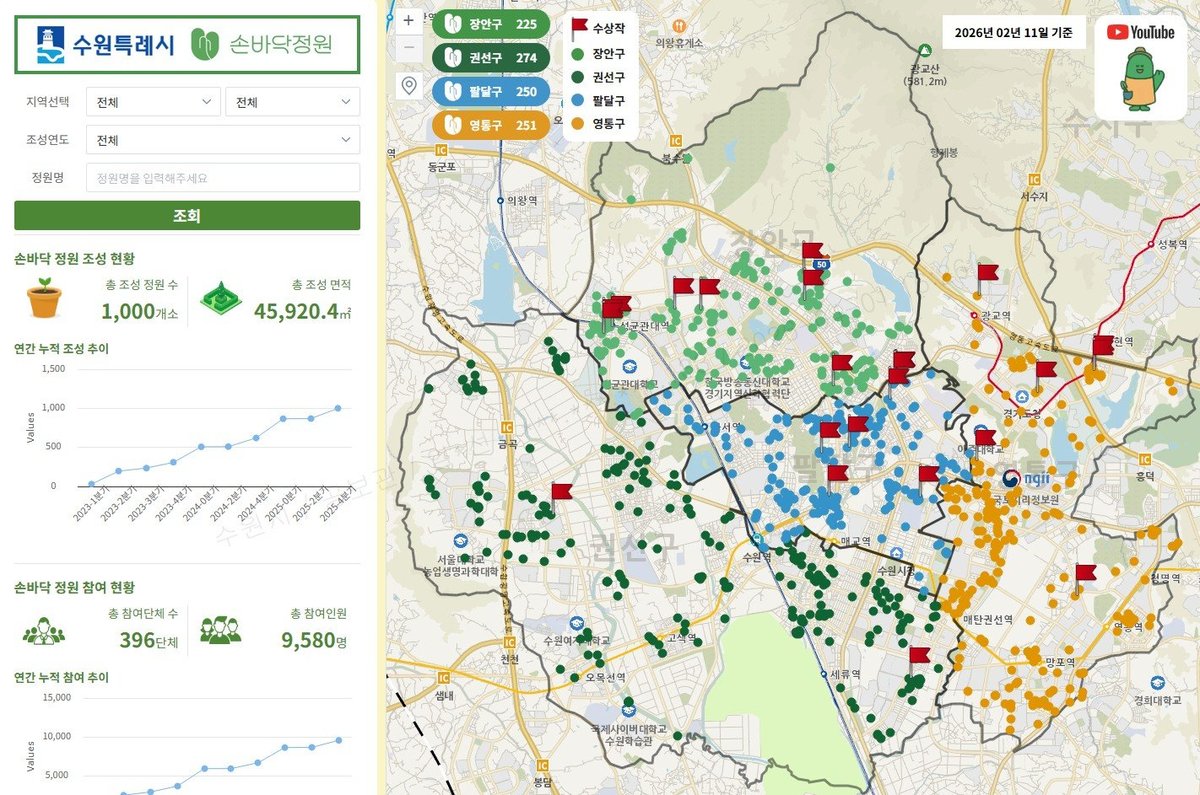Click the green 조회 search button
1200x795 pixels.
[187, 215]
